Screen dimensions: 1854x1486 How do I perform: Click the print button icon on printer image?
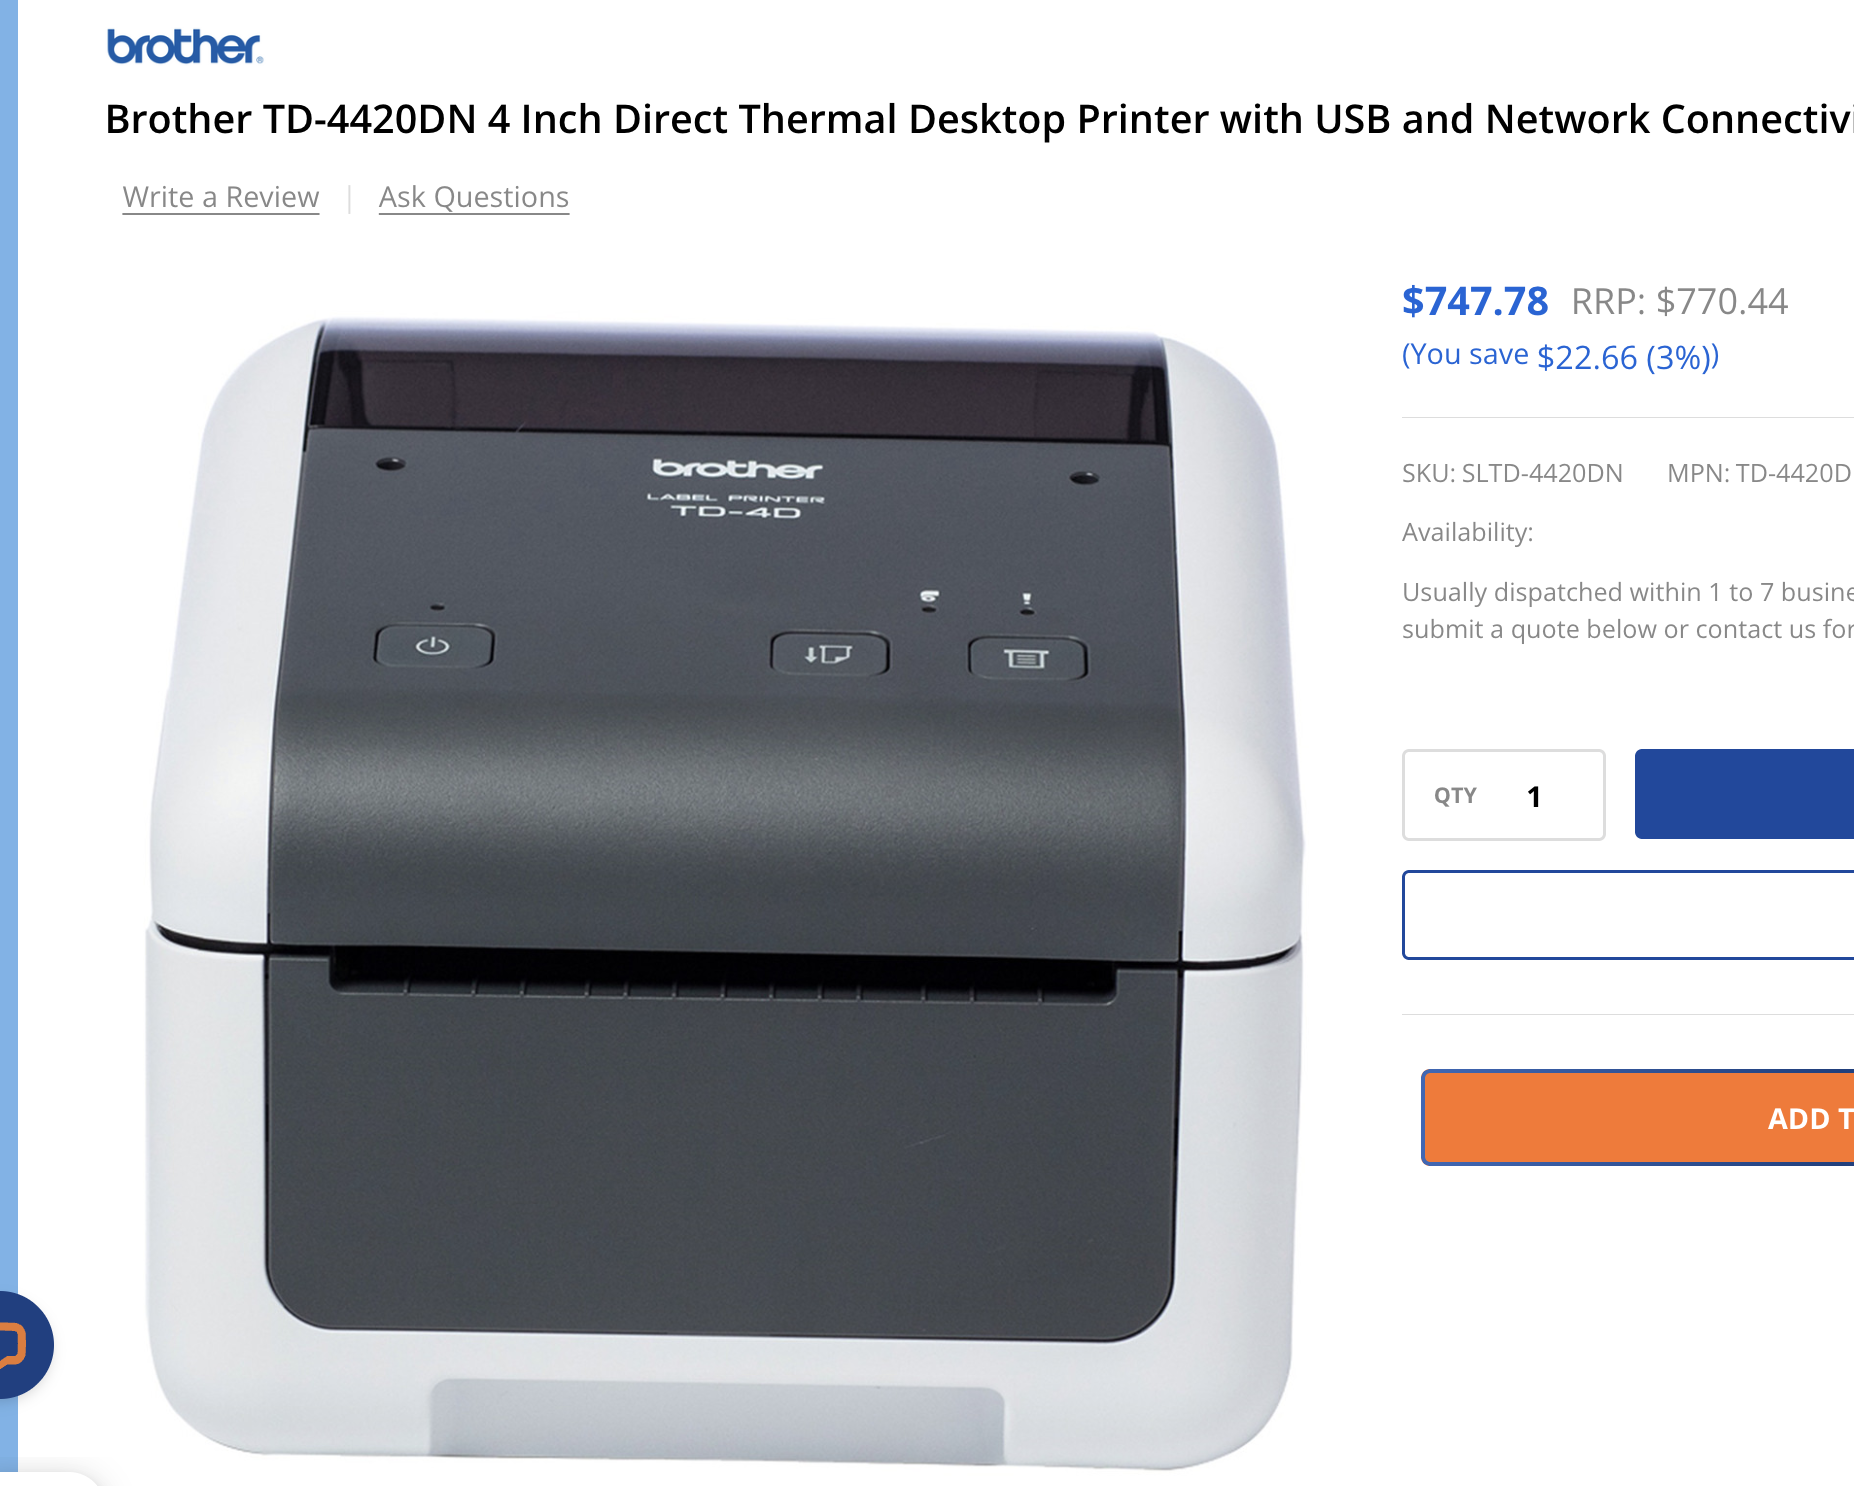[x=1027, y=658]
